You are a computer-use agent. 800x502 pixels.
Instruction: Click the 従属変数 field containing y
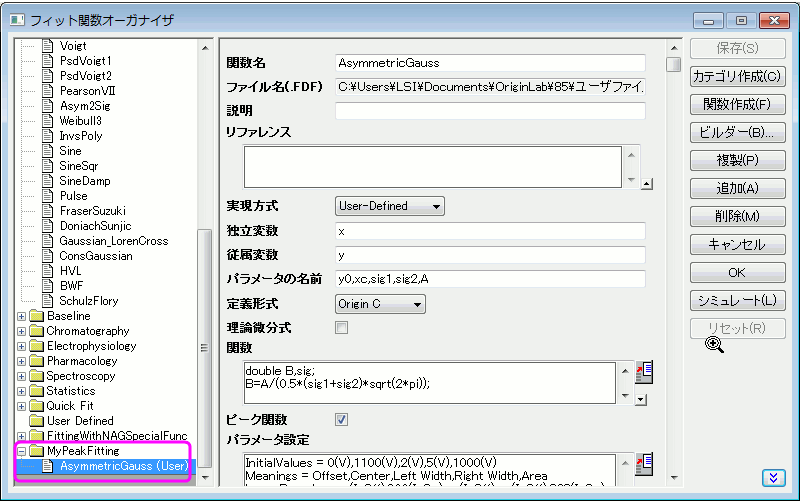tap(490, 255)
